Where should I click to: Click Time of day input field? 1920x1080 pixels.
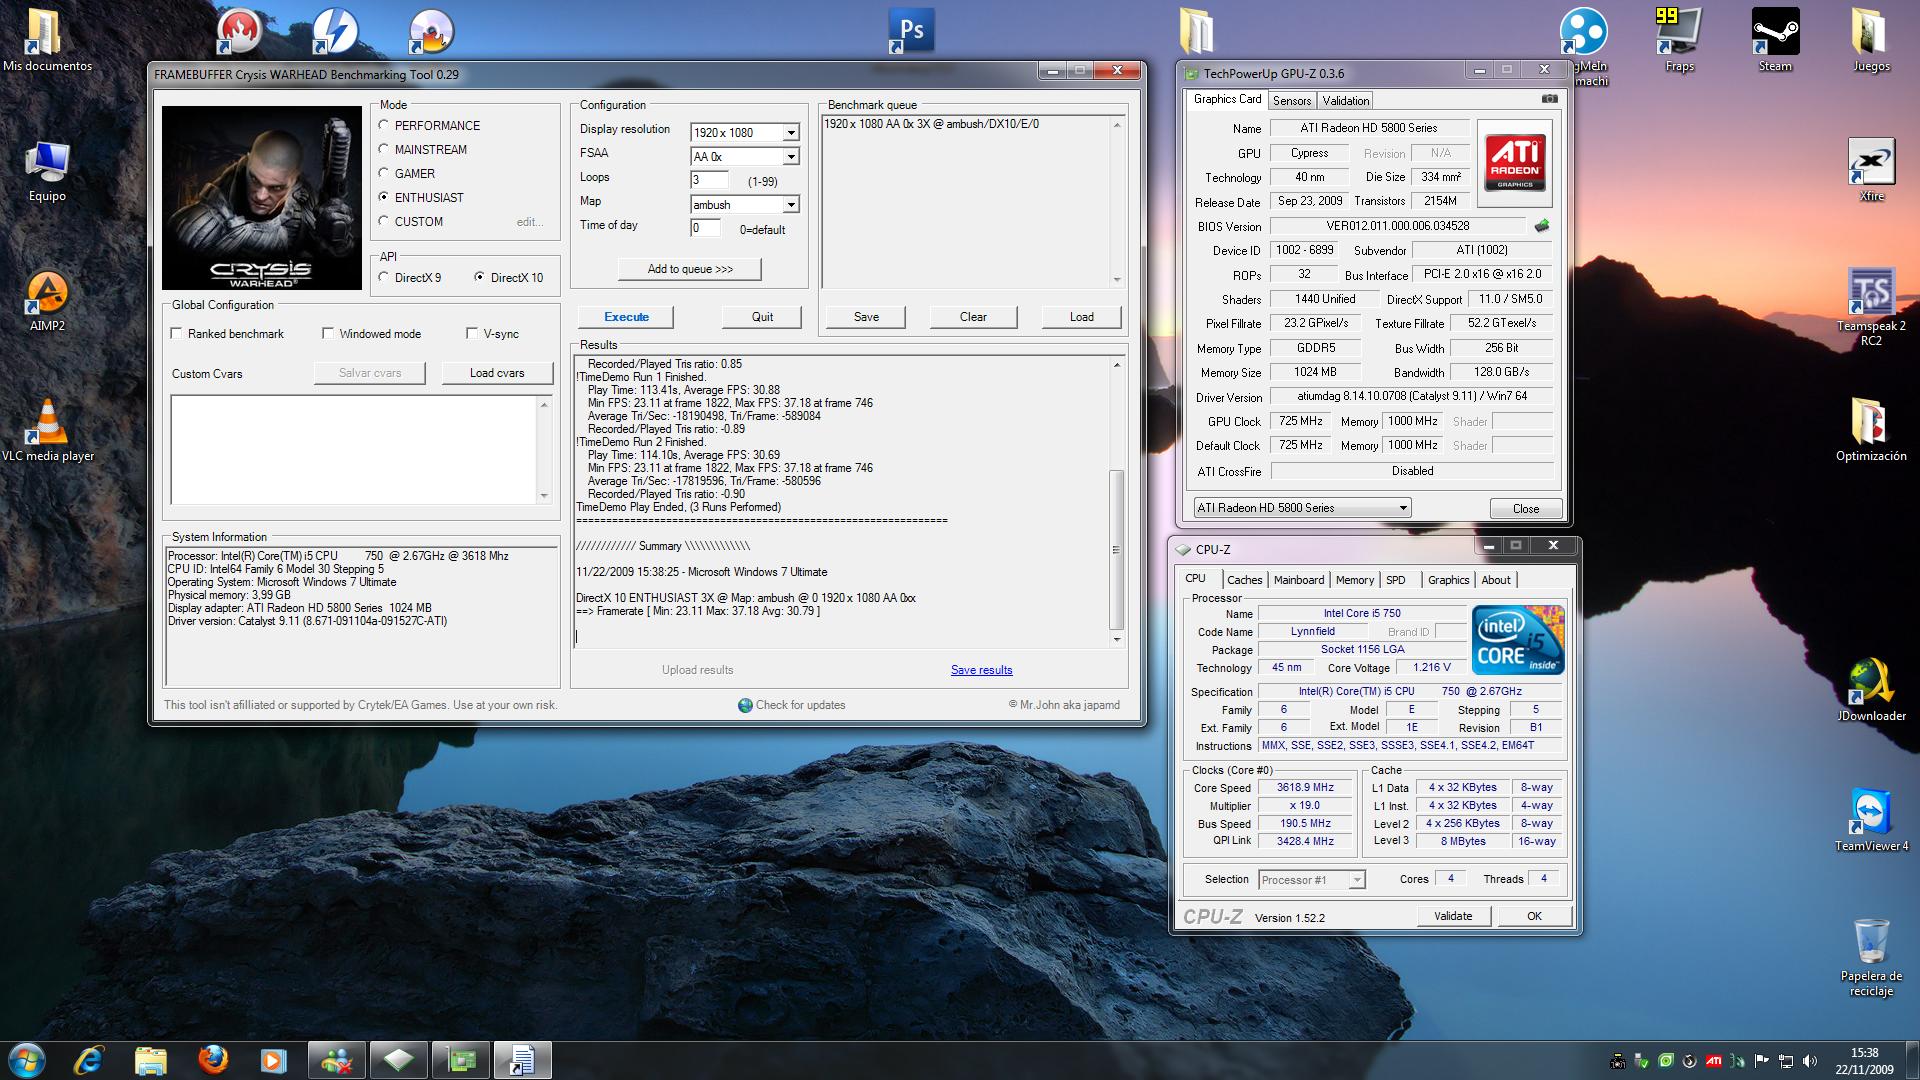705,228
